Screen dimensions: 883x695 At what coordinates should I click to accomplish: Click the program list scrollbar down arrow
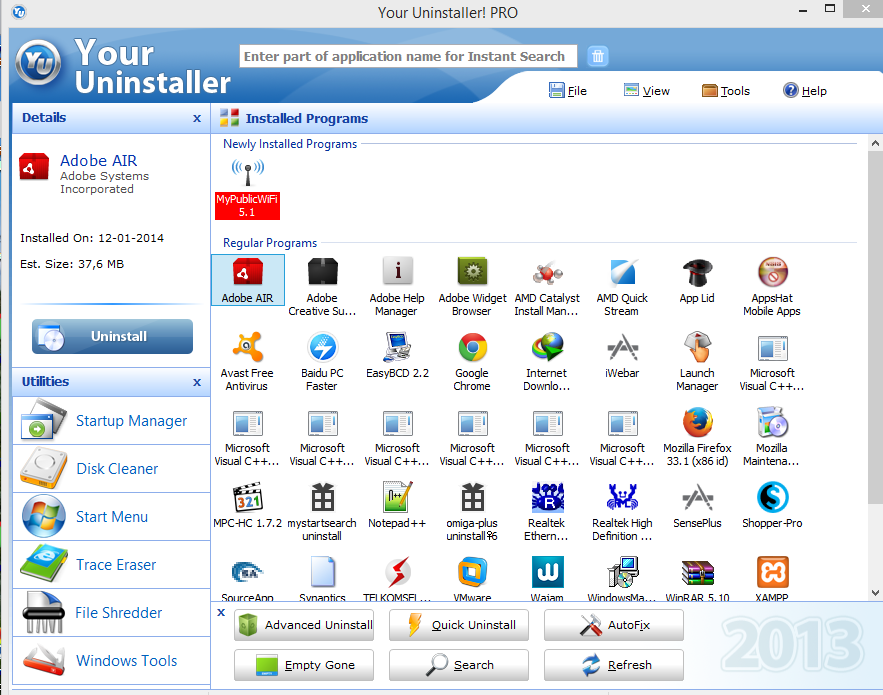tap(875, 592)
